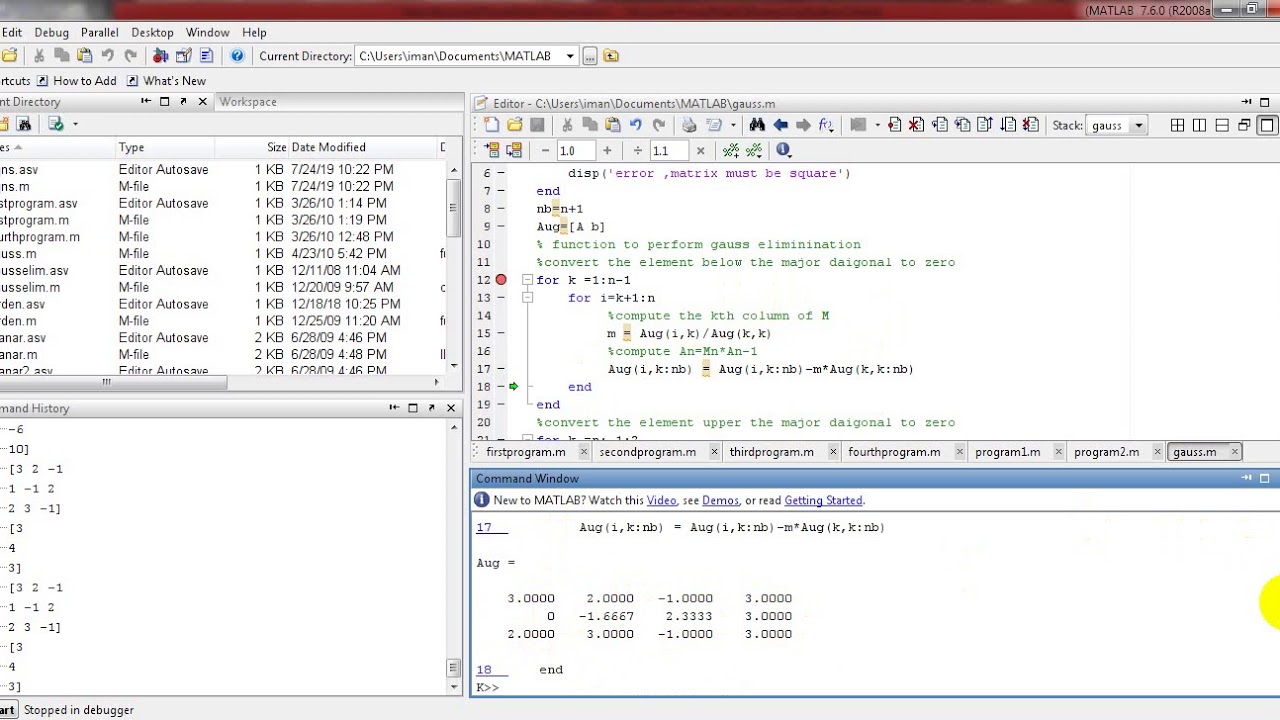Sort files by Type column header
Image resolution: width=1280 pixels, height=720 pixels.
coord(166,147)
